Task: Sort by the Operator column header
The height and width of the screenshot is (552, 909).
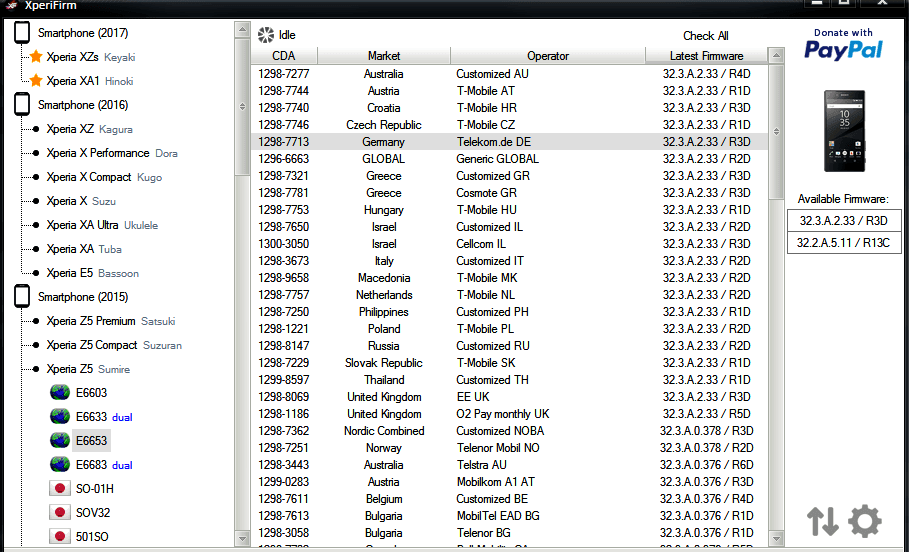Action: point(548,56)
